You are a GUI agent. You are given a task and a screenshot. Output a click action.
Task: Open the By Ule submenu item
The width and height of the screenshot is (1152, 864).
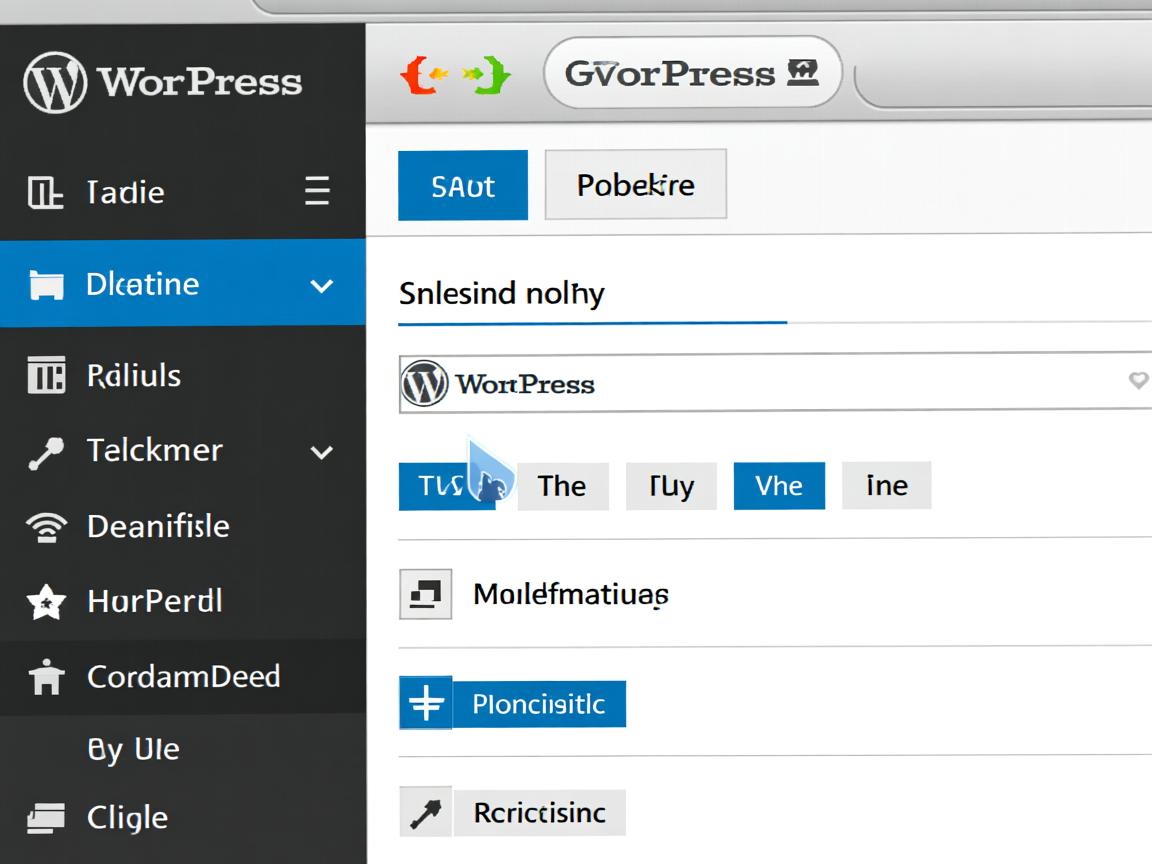click(133, 750)
